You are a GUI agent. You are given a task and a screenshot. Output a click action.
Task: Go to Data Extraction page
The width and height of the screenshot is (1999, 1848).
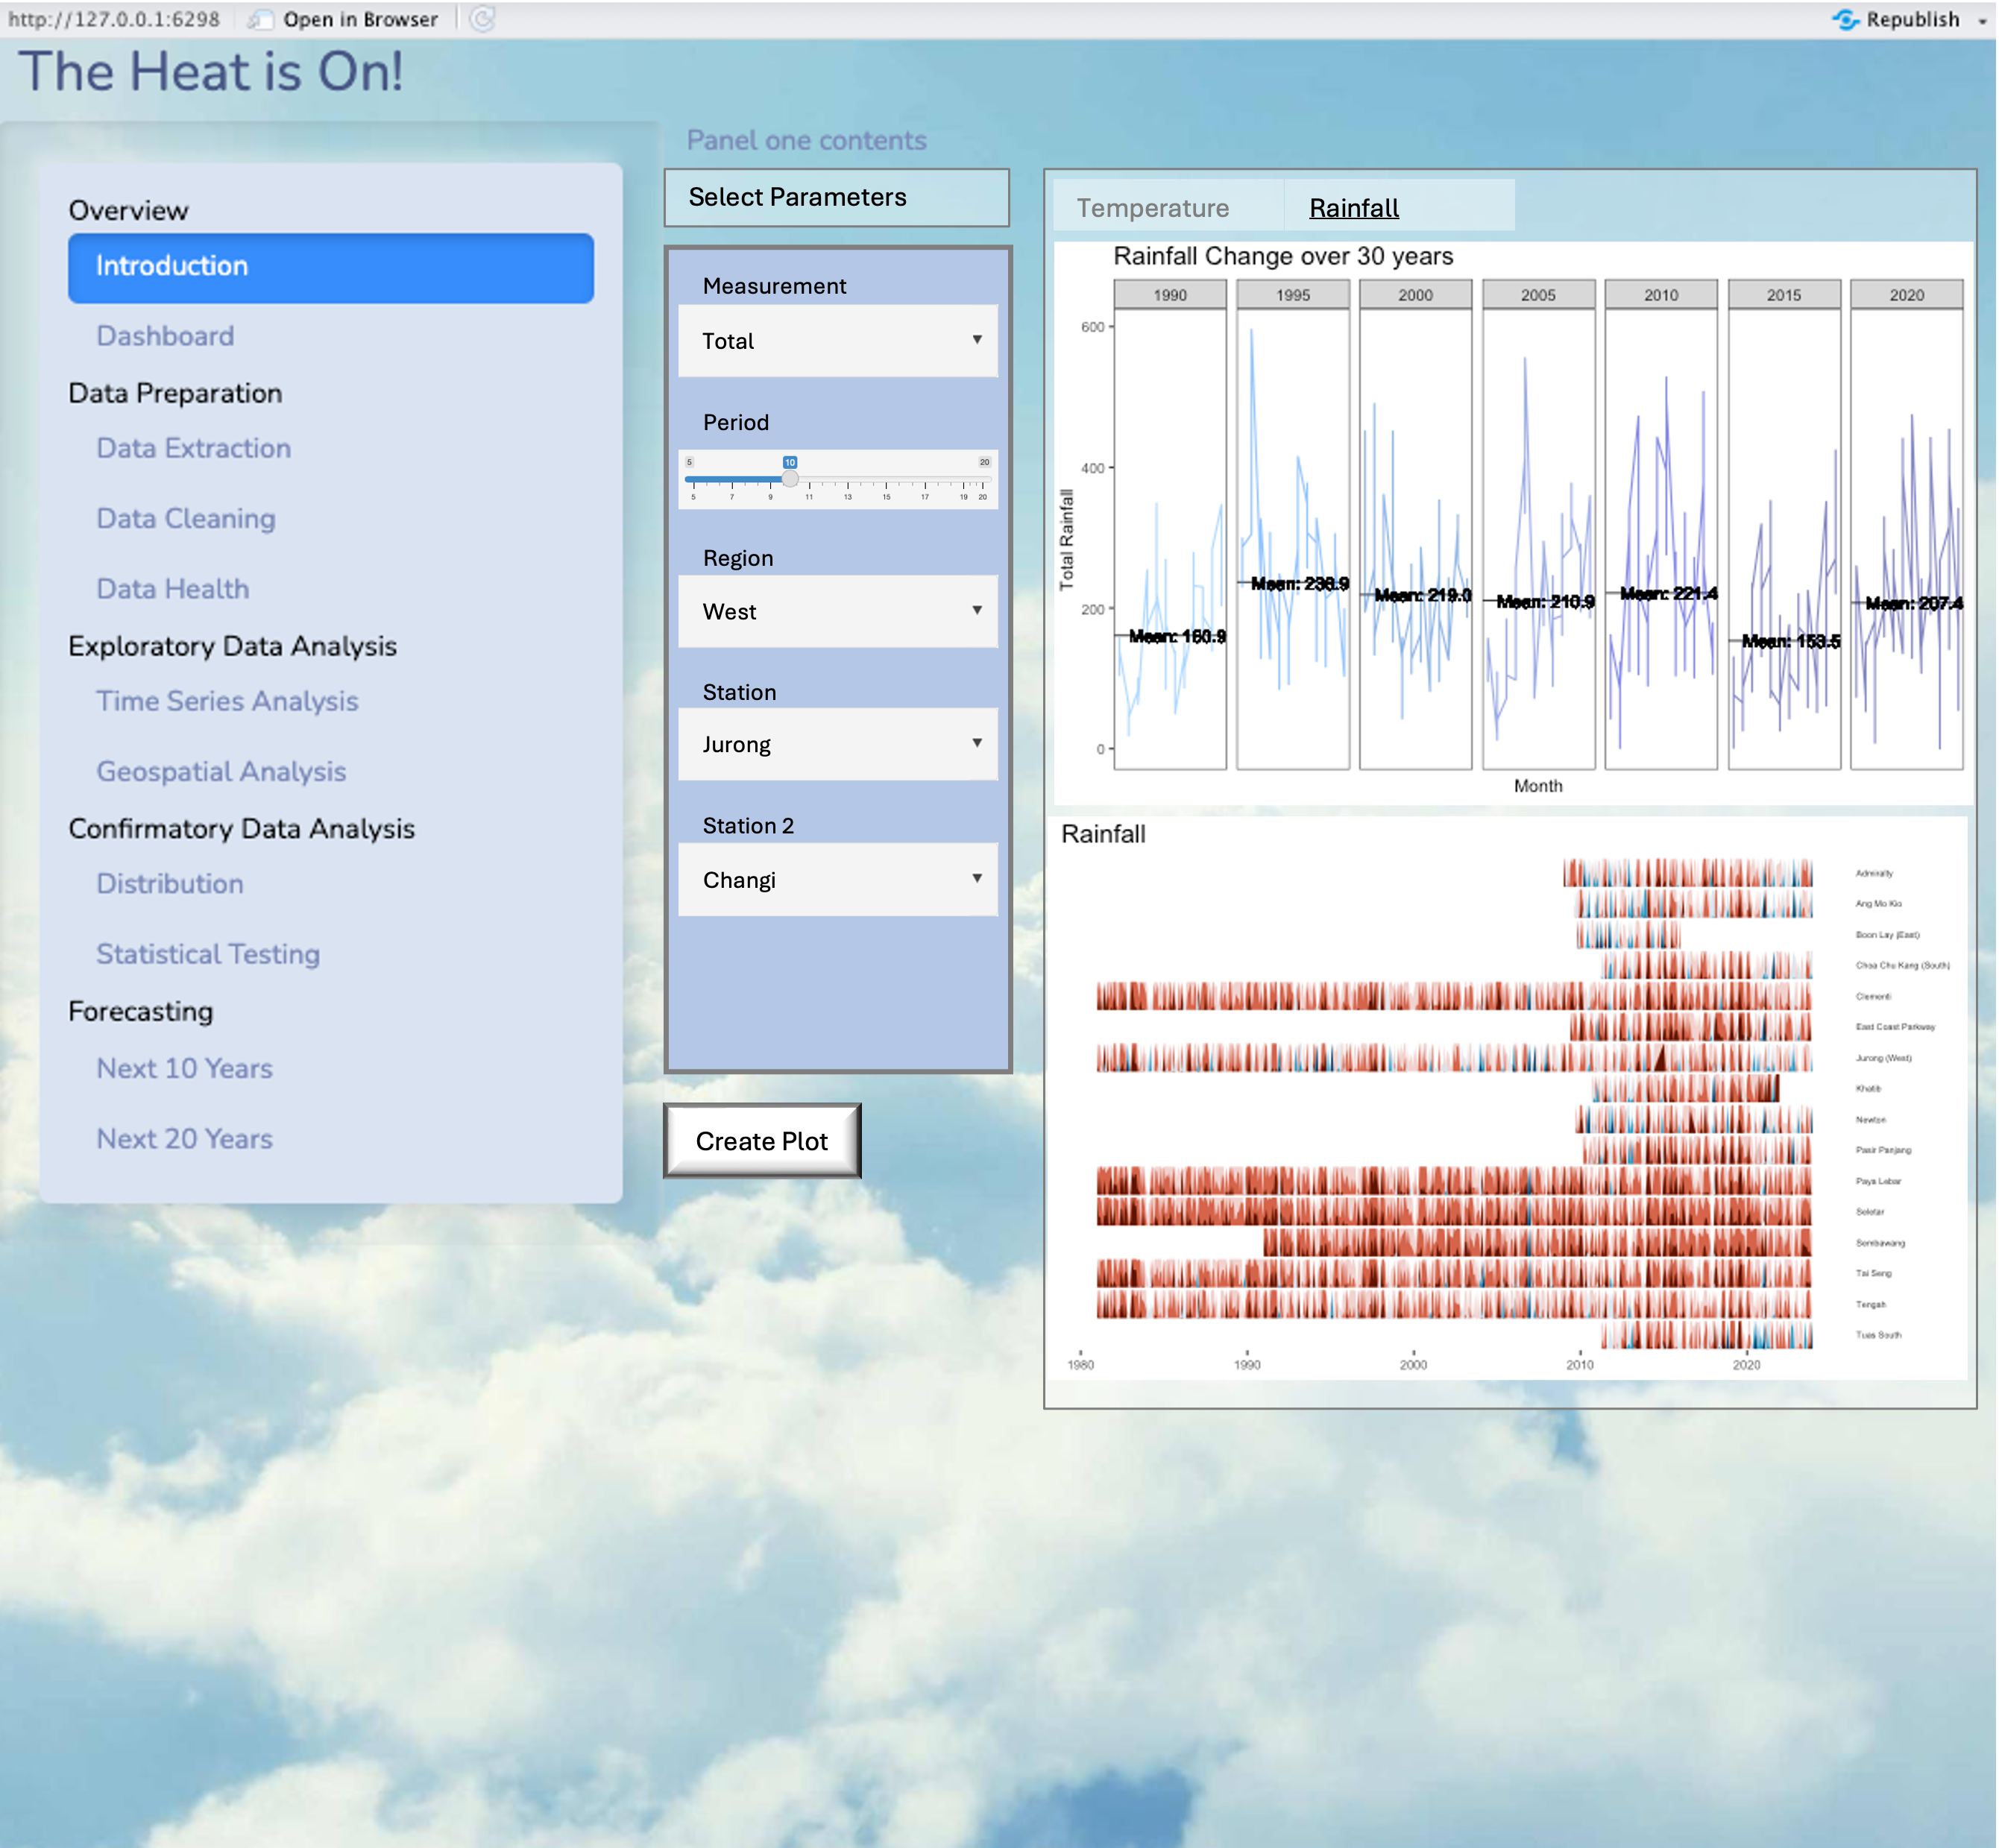pyautogui.click(x=193, y=448)
